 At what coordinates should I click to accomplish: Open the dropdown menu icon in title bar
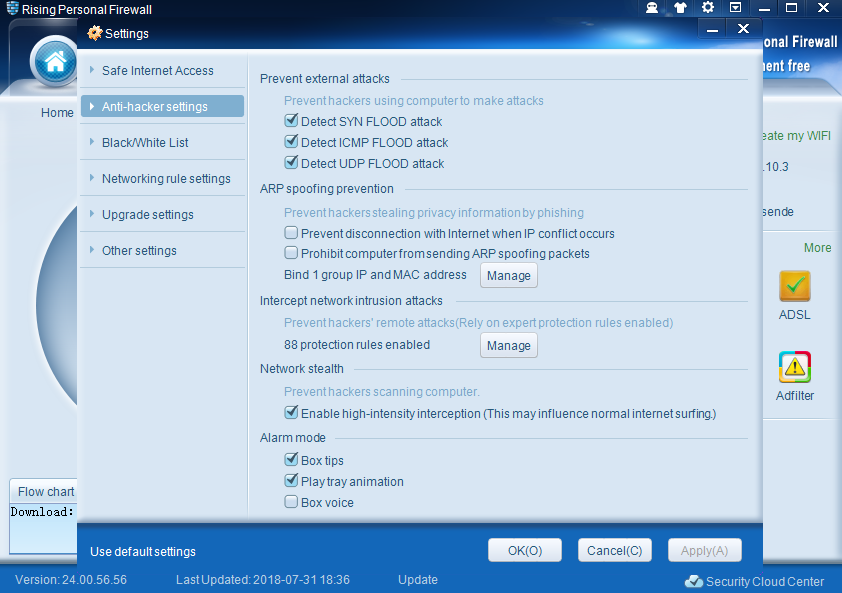[735, 8]
